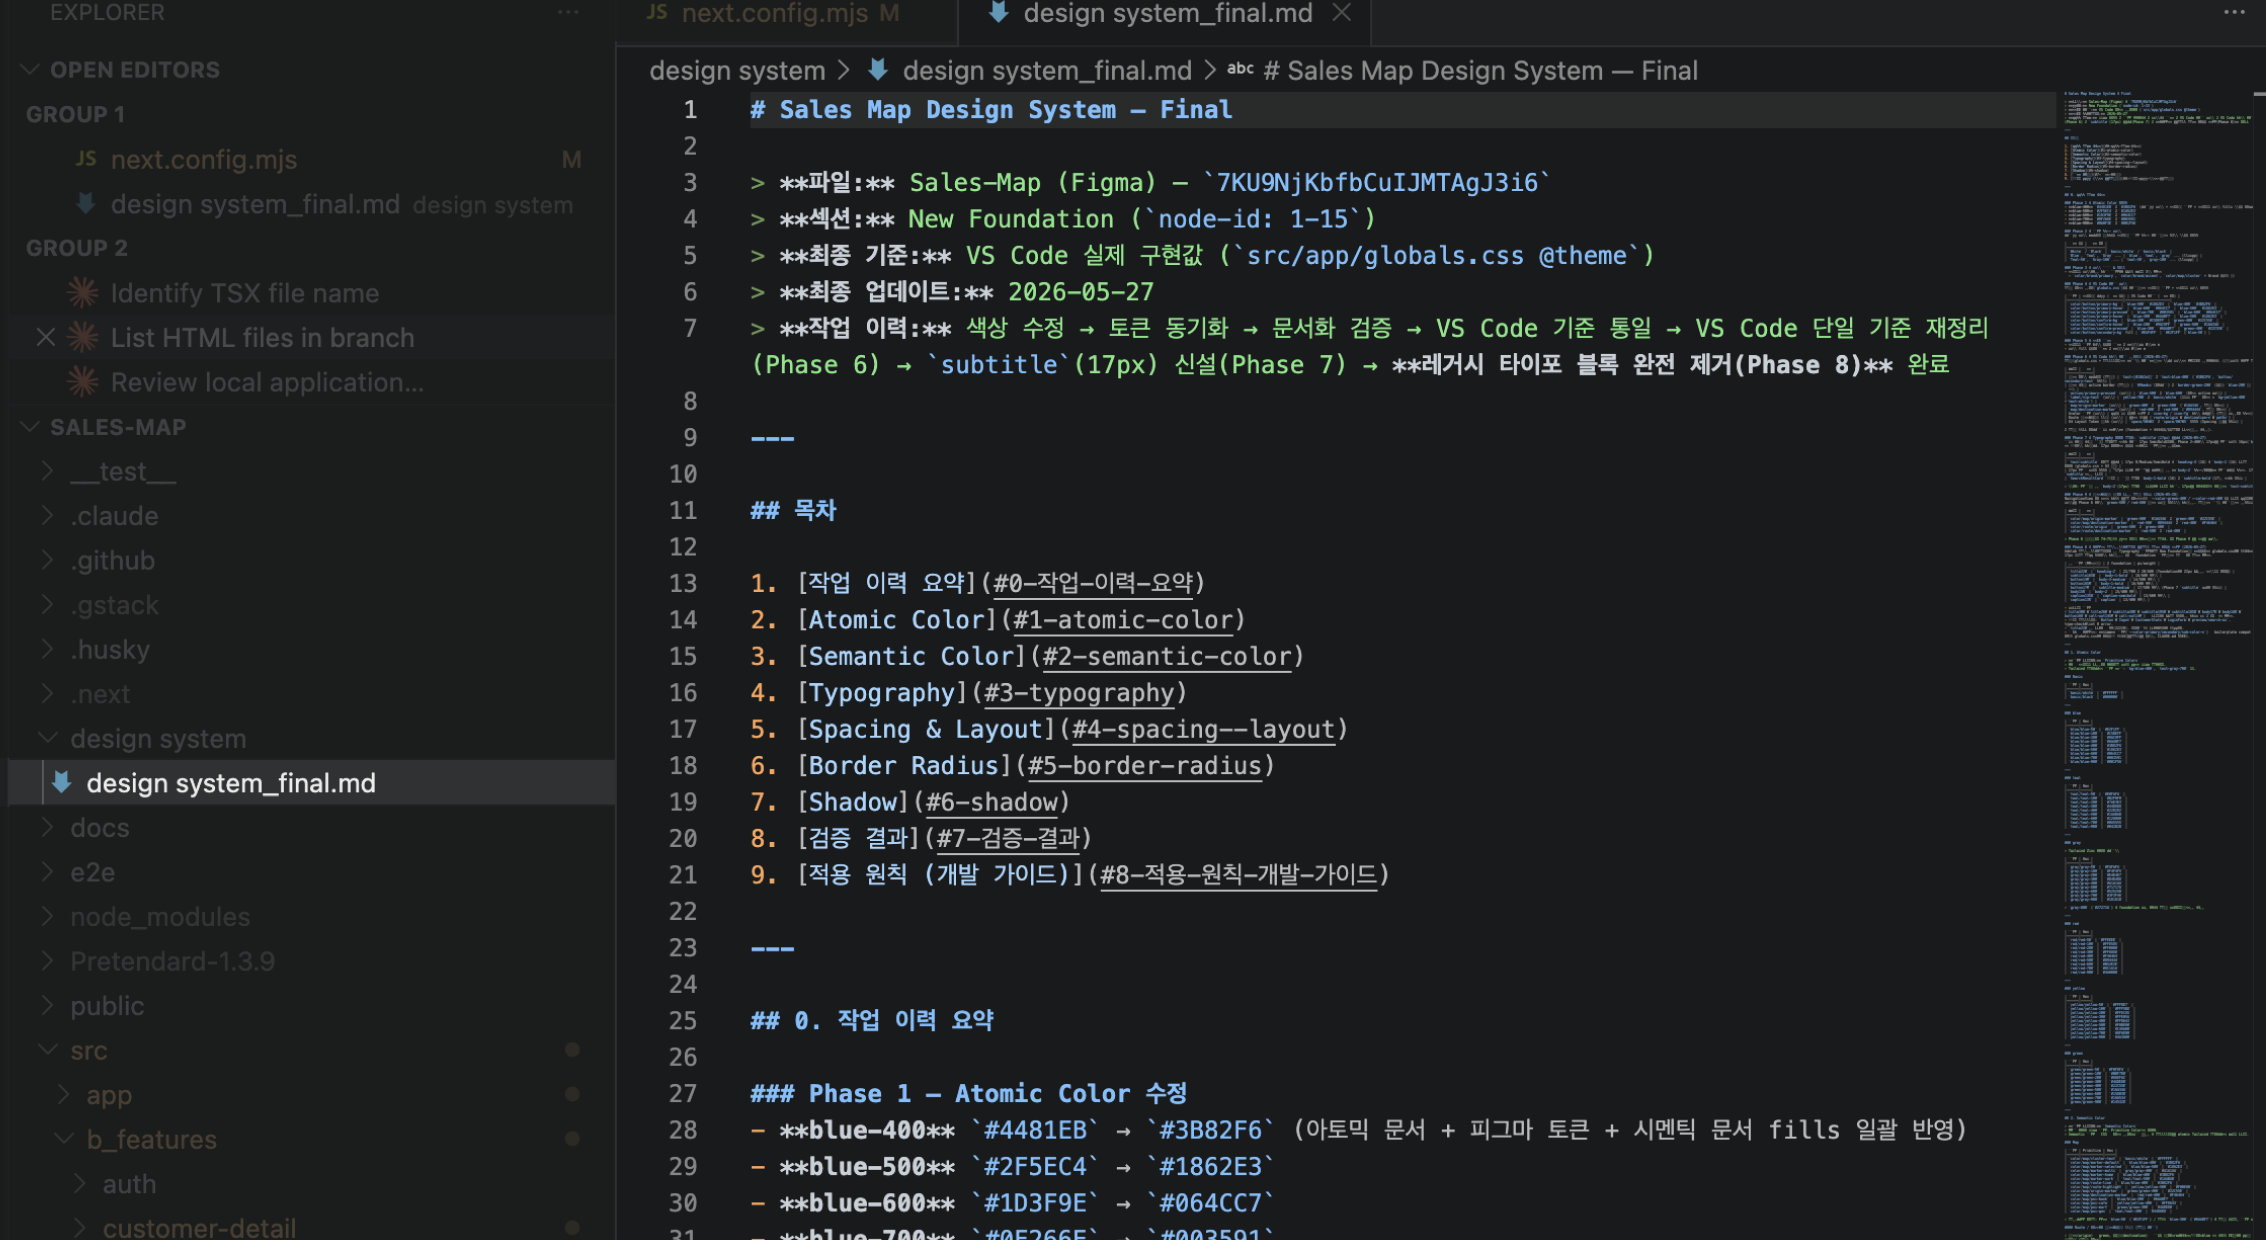Click the editor minimap to jump
The image size is (2266, 1240).
pos(2159,665)
